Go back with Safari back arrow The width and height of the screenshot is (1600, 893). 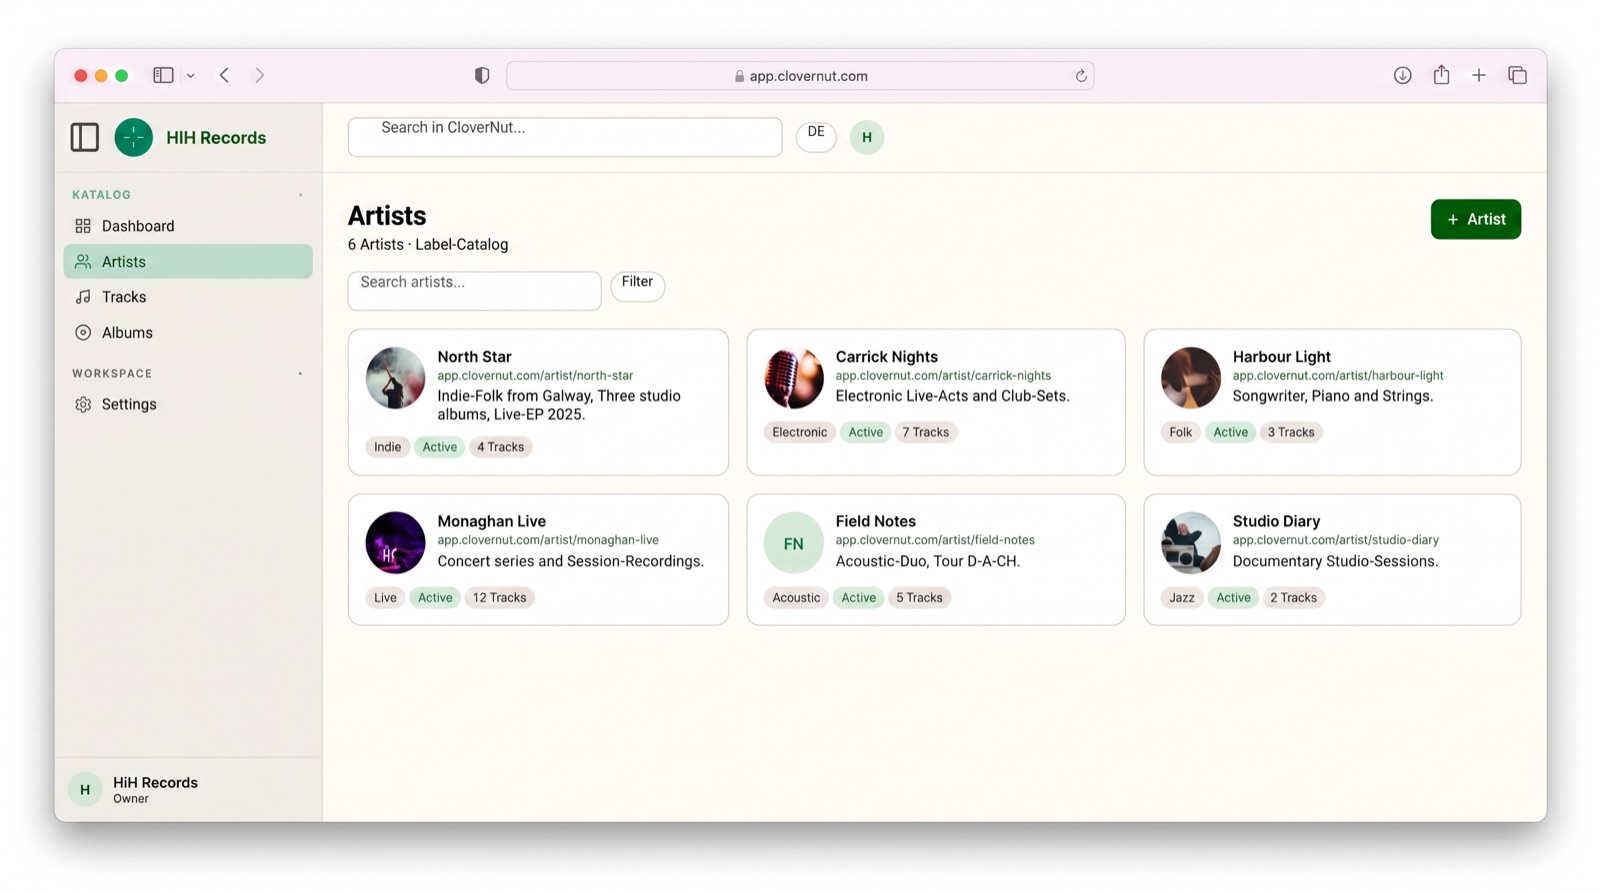(224, 75)
